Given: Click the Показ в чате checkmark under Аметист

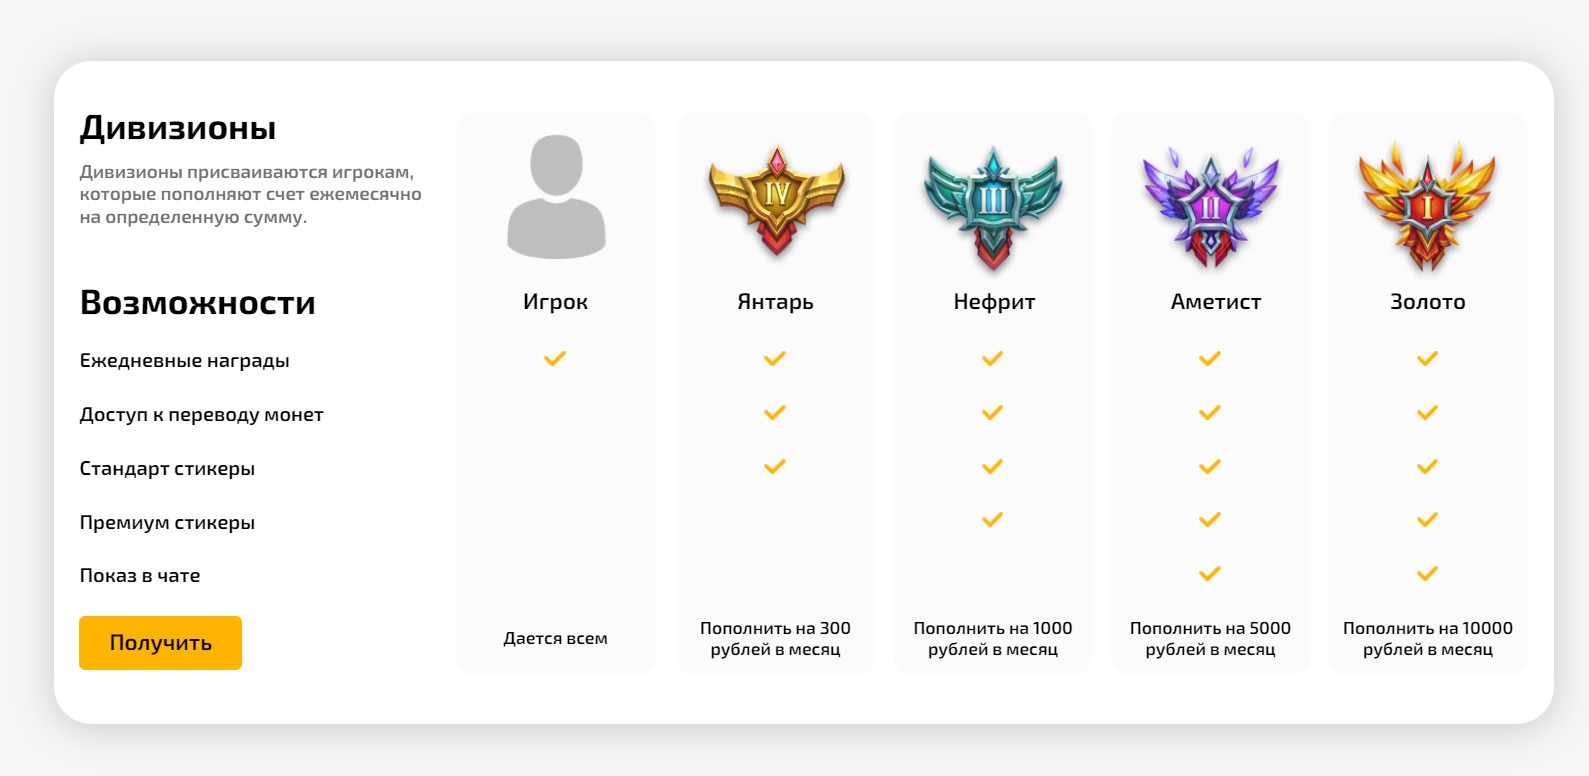Looking at the screenshot, I should (x=1210, y=574).
